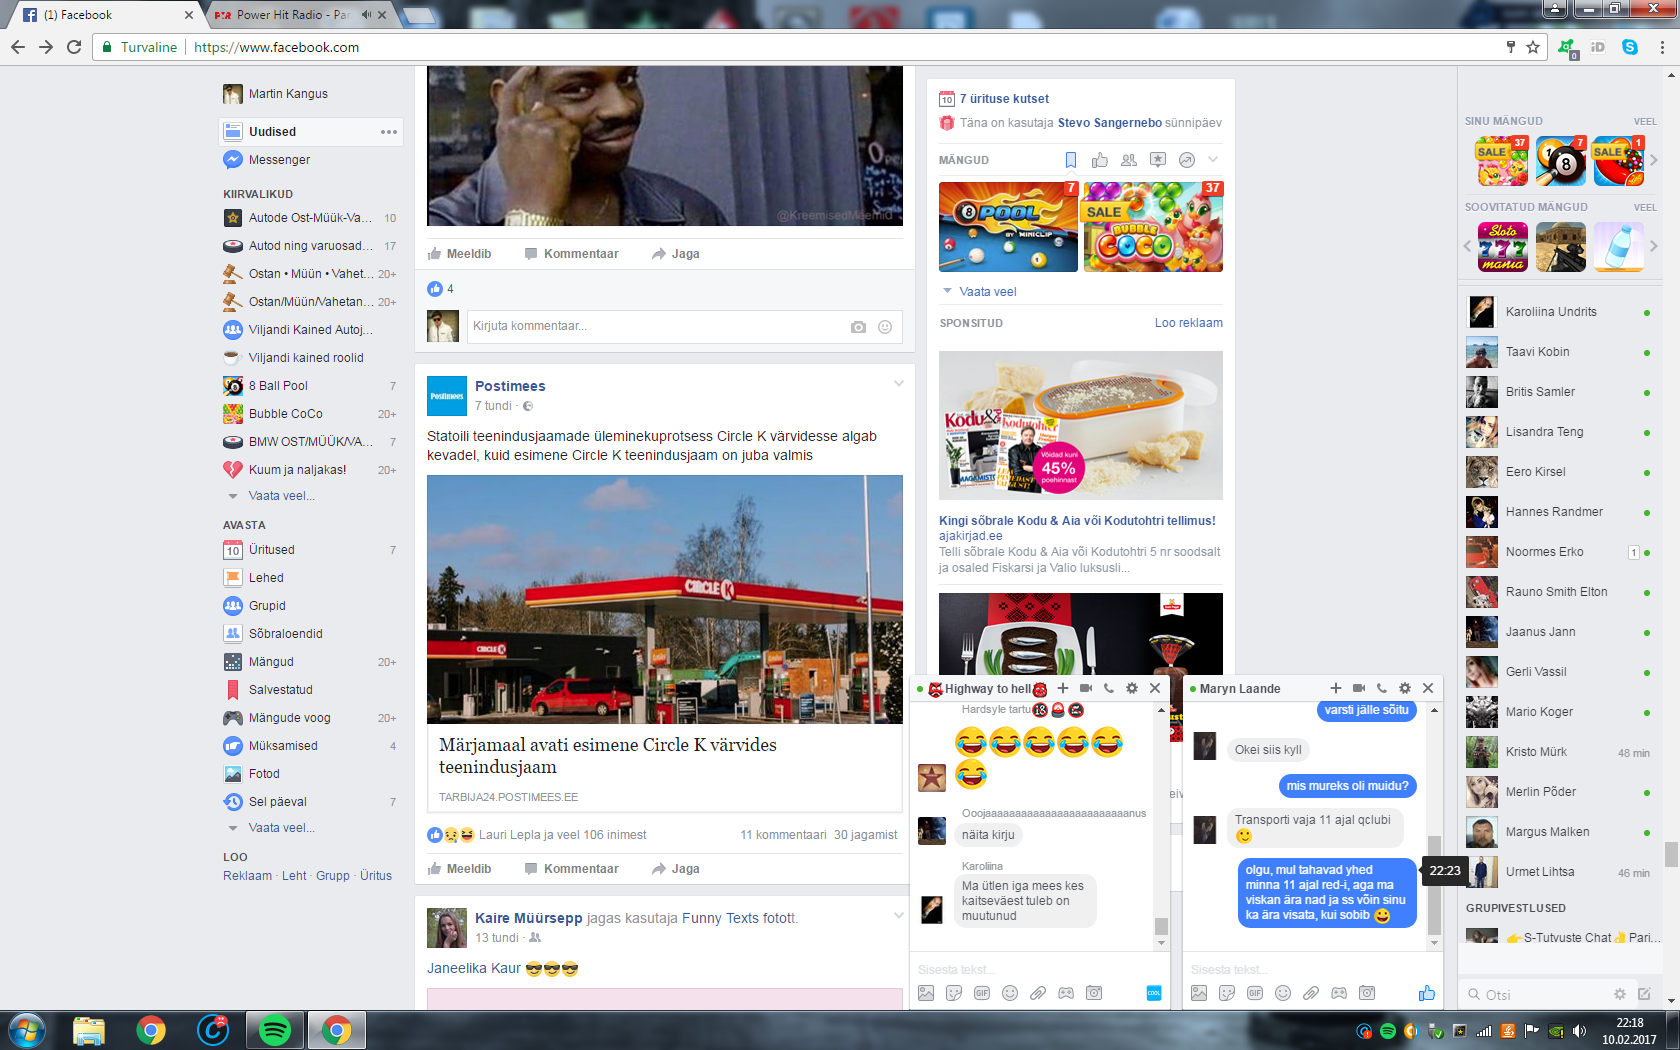Screen dimensions: 1680x1050
Task: Take a photo in Highway to hell chat
Action: click(x=1094, y=993)
